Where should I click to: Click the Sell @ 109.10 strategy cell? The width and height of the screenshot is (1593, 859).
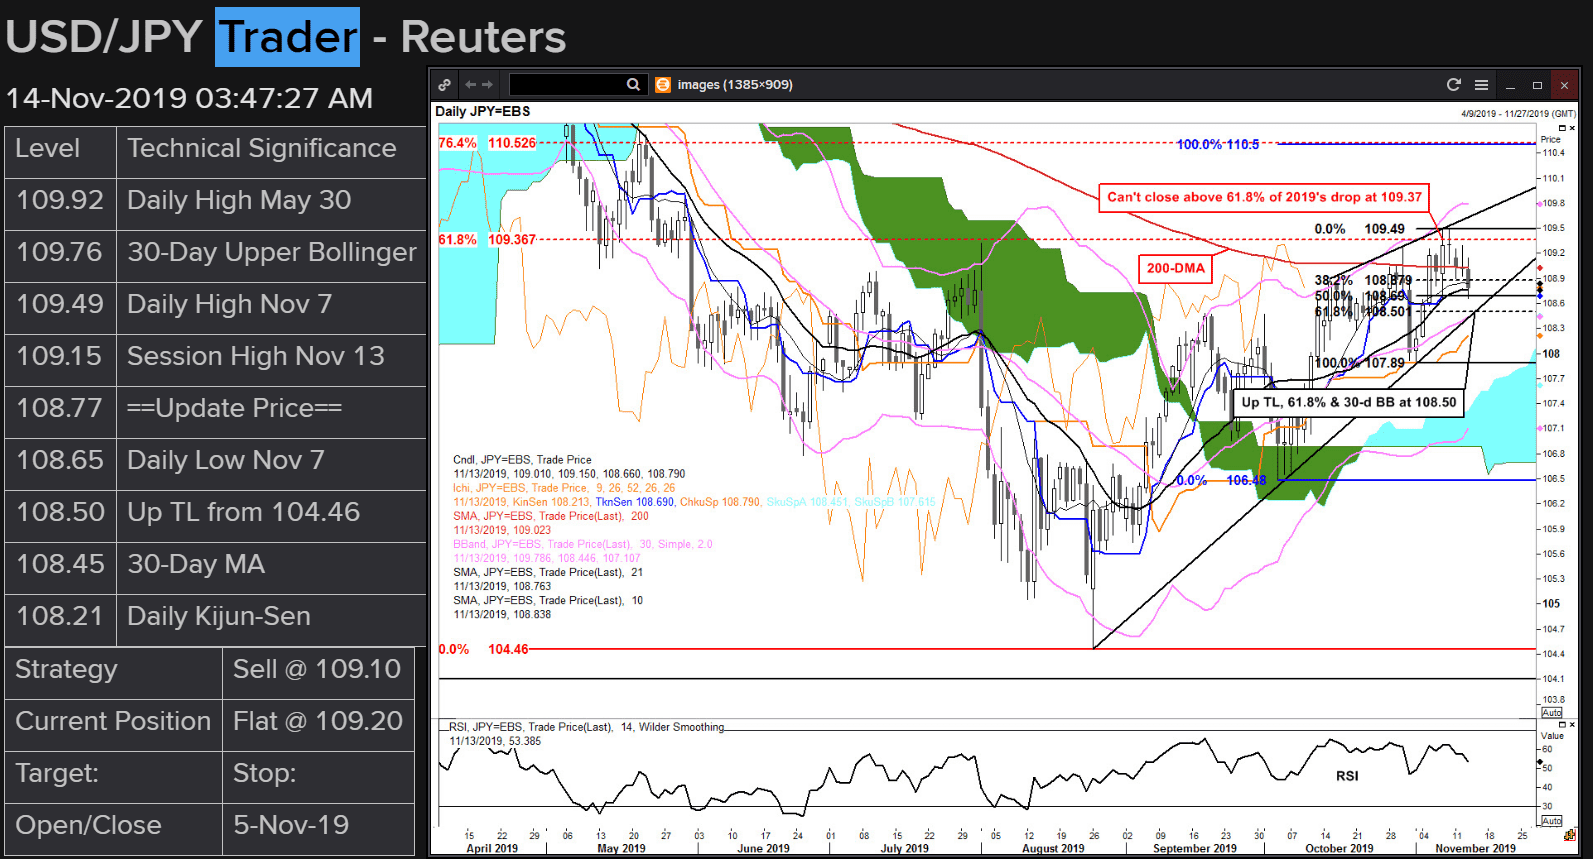tap(318, 673)
